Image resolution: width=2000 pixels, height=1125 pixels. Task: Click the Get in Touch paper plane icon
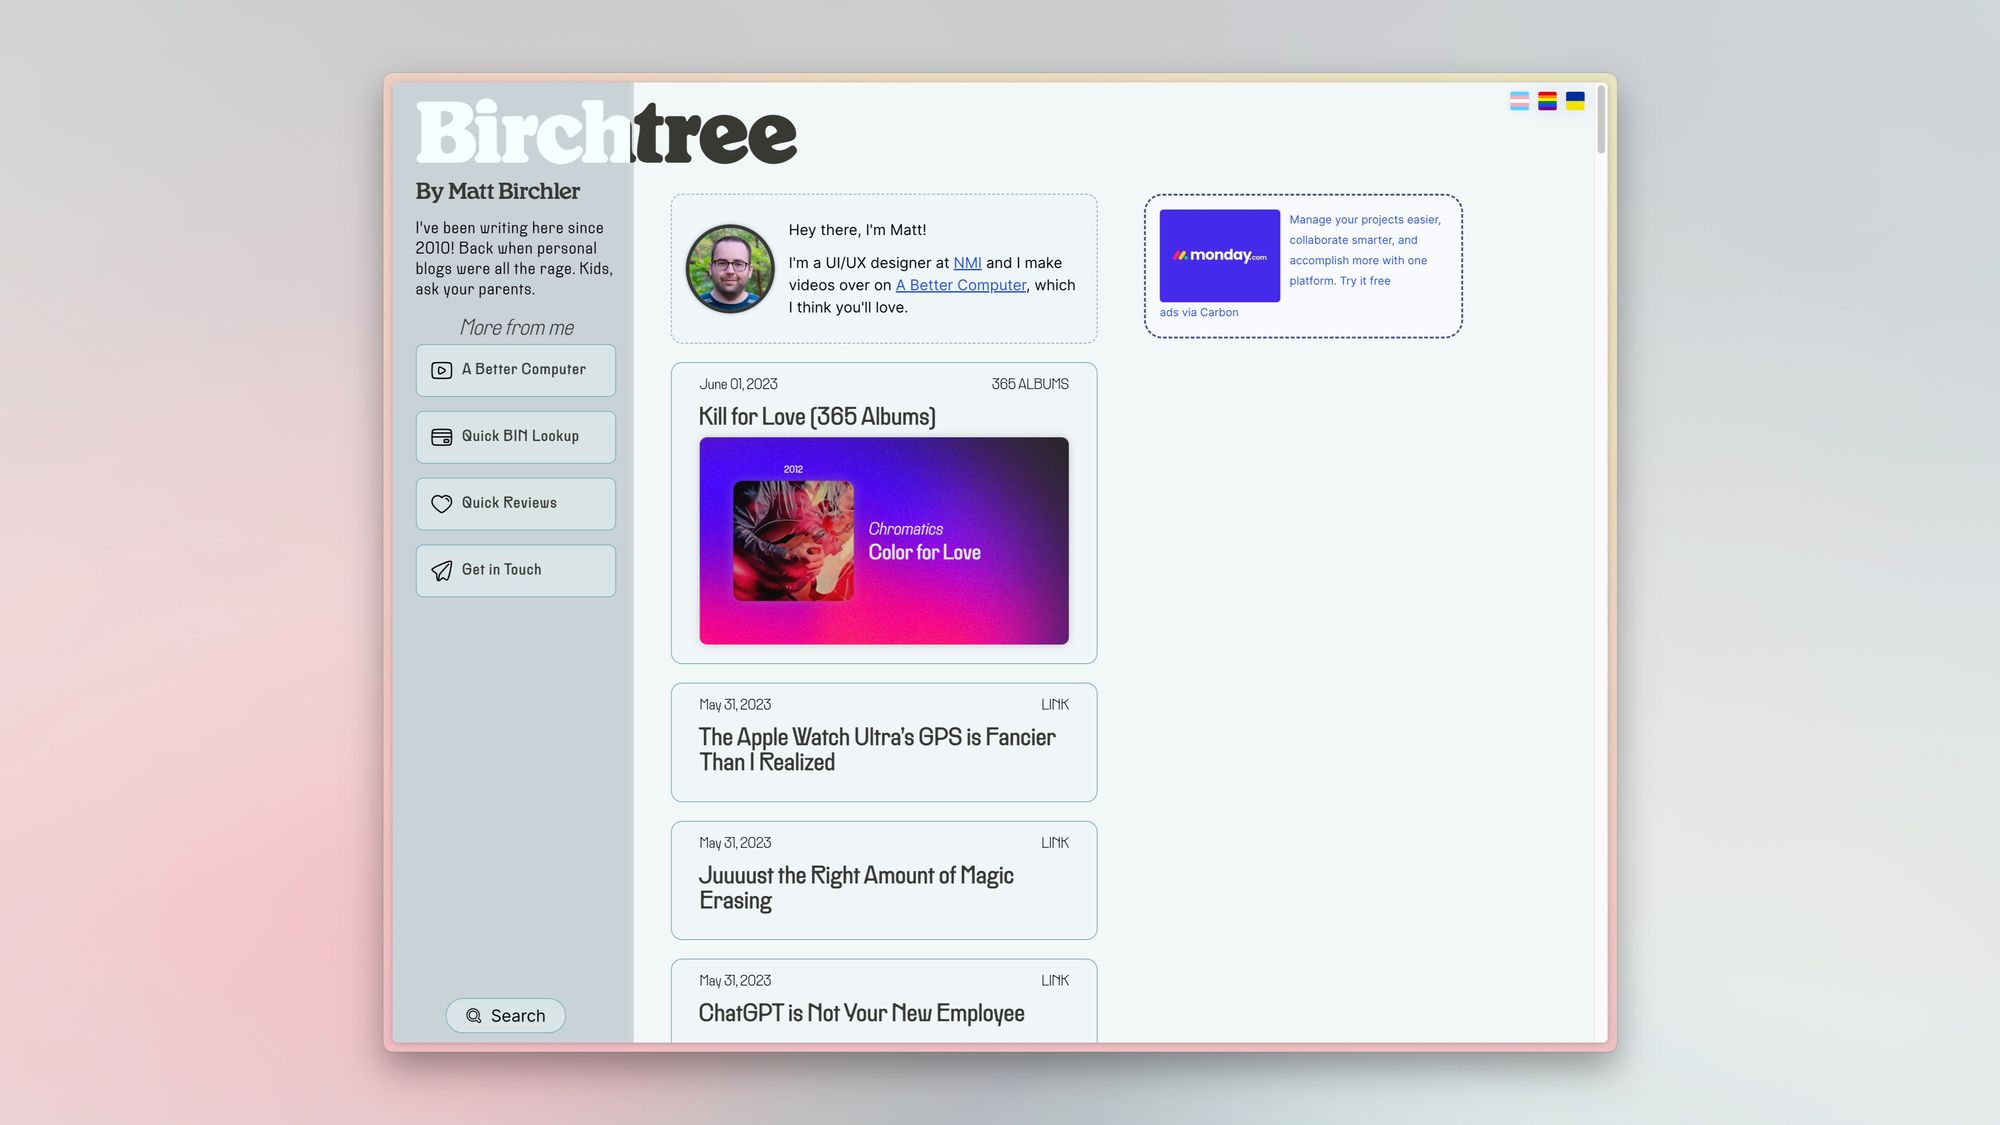[x=441, y=571]
